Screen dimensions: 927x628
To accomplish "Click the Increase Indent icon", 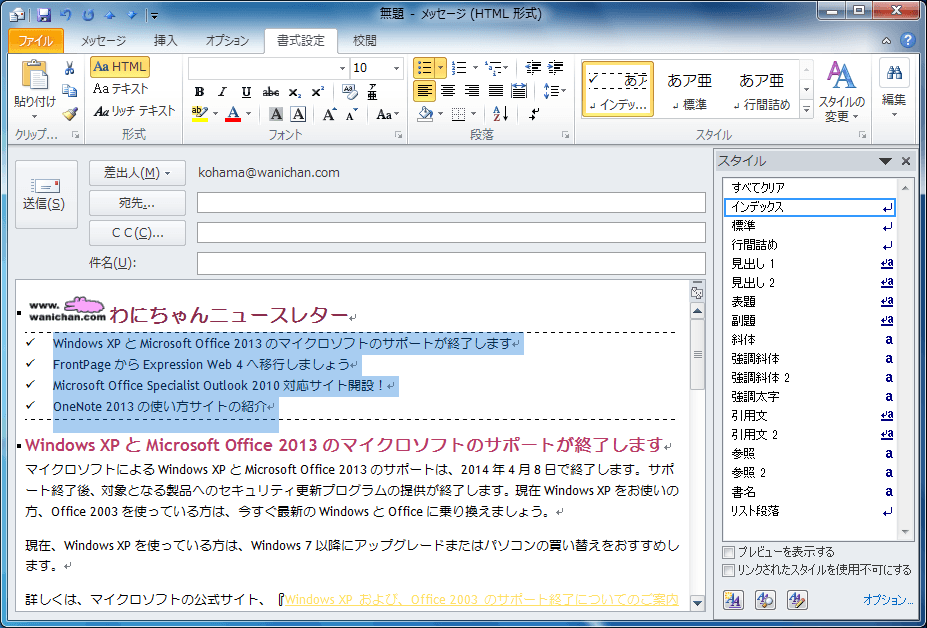I will click(x=555, y=68).
